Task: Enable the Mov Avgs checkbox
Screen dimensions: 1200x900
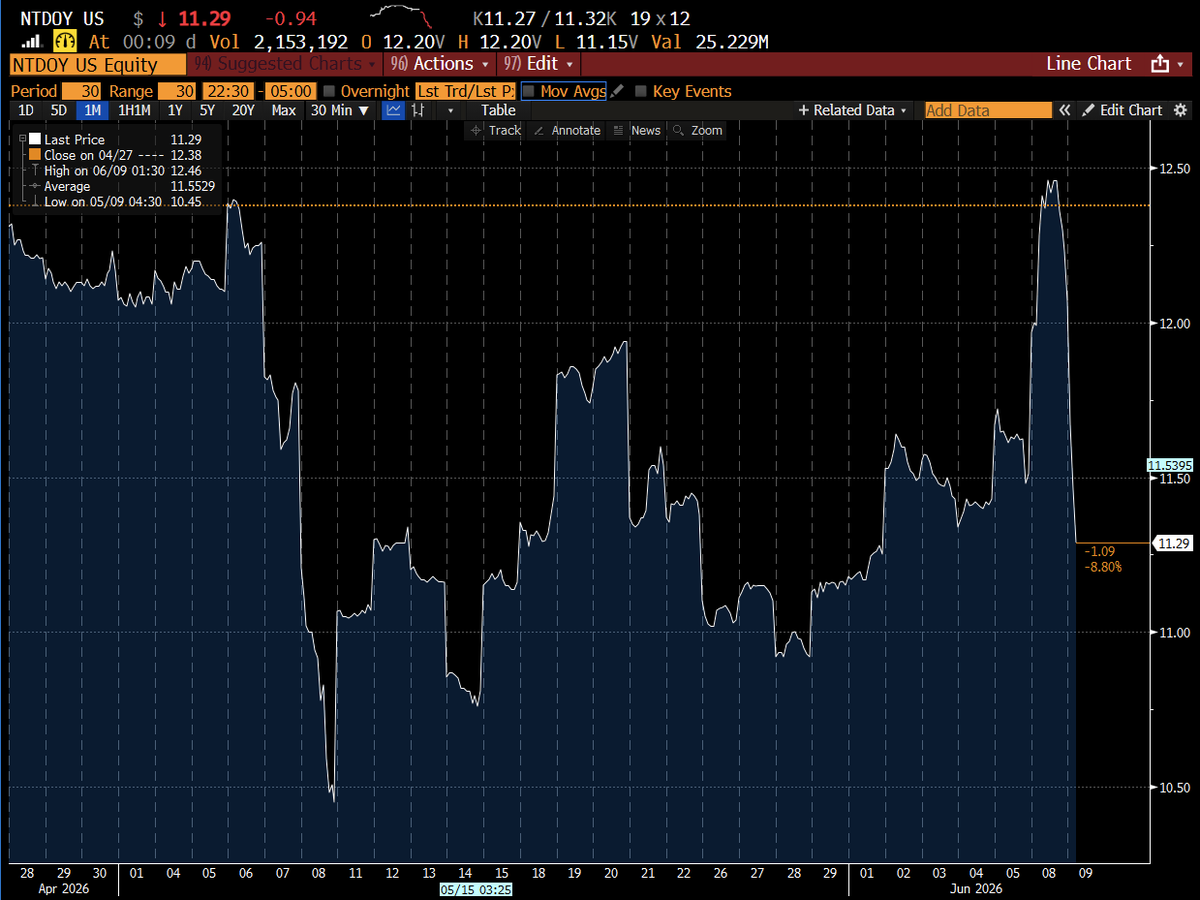Action: [x=530, y=91]
